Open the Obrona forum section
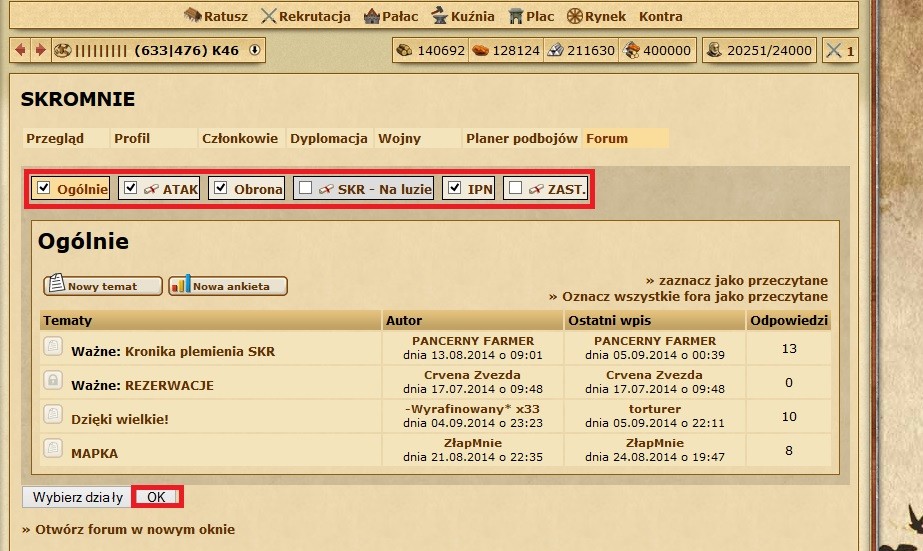Viewport: 923px width, 551px height. point(258,190)
